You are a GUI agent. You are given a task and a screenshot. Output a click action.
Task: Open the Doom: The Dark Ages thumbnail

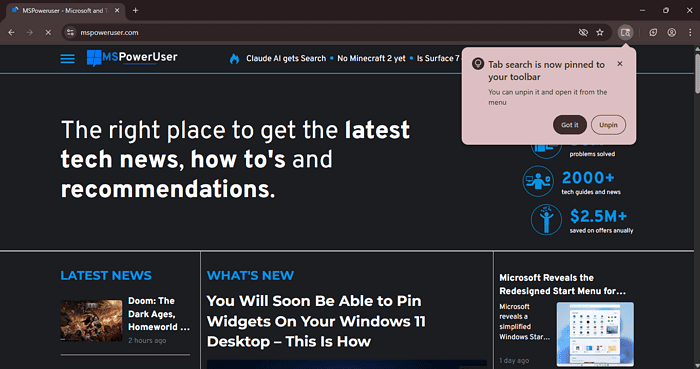pos(91,320)
